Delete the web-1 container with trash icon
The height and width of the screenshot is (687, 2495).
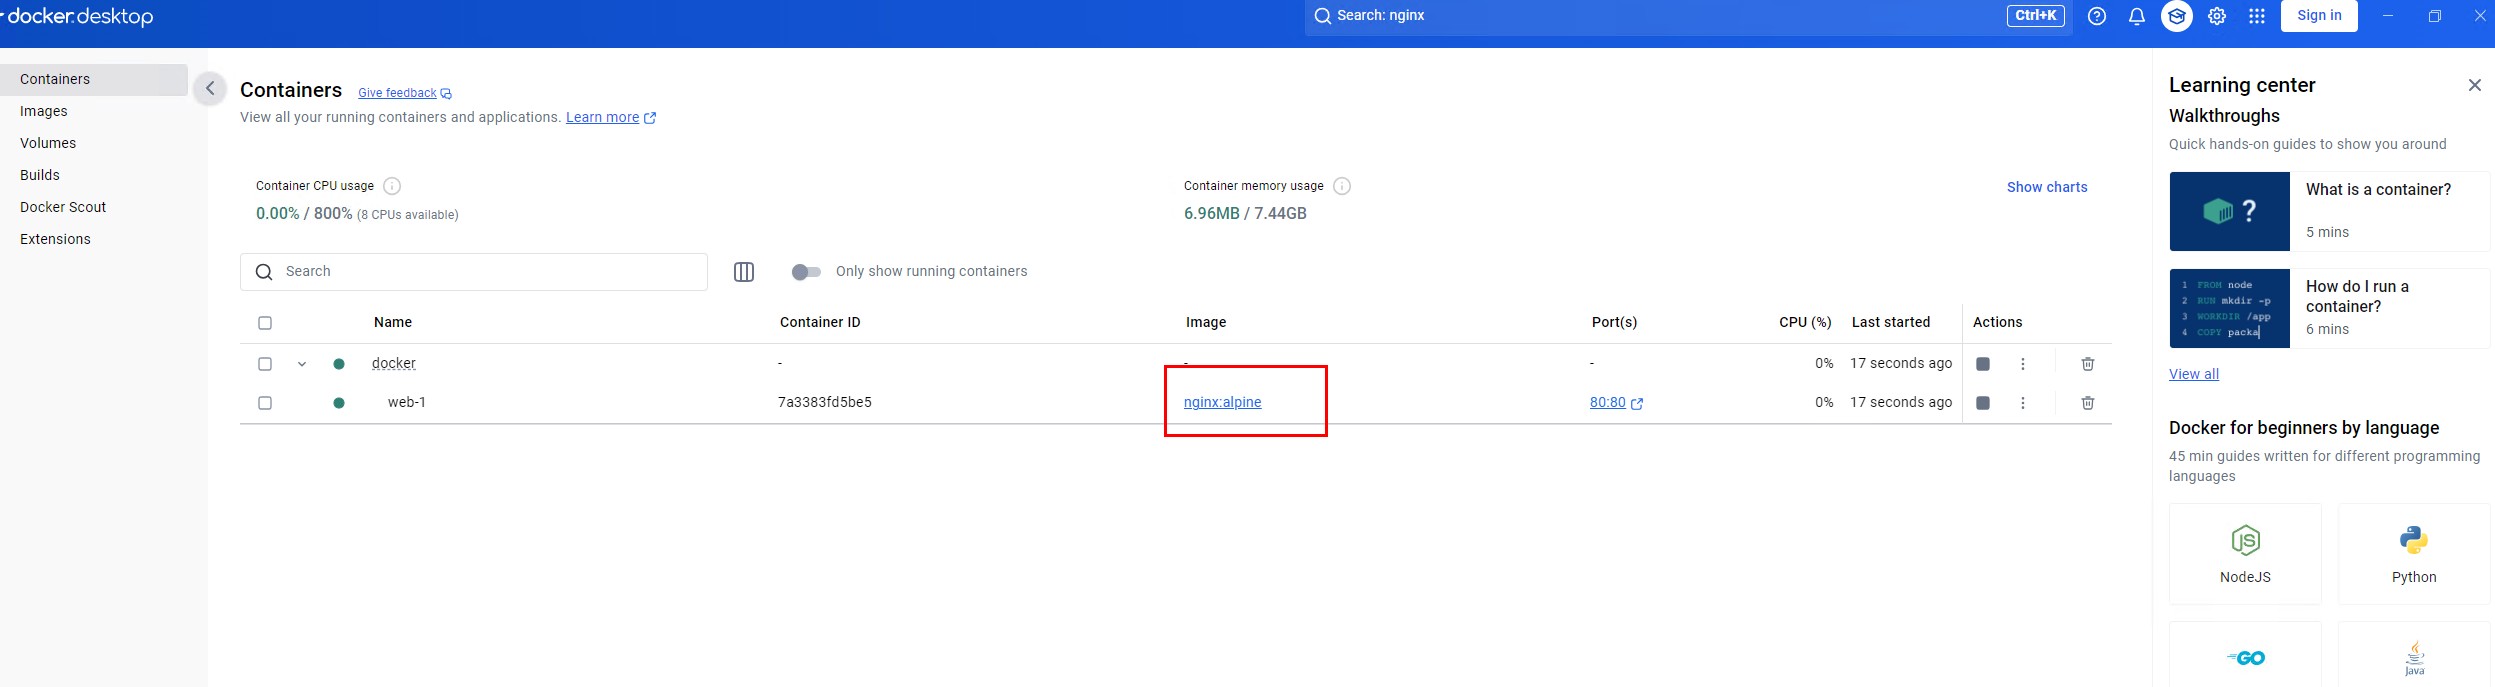[x=2087, y=403]
